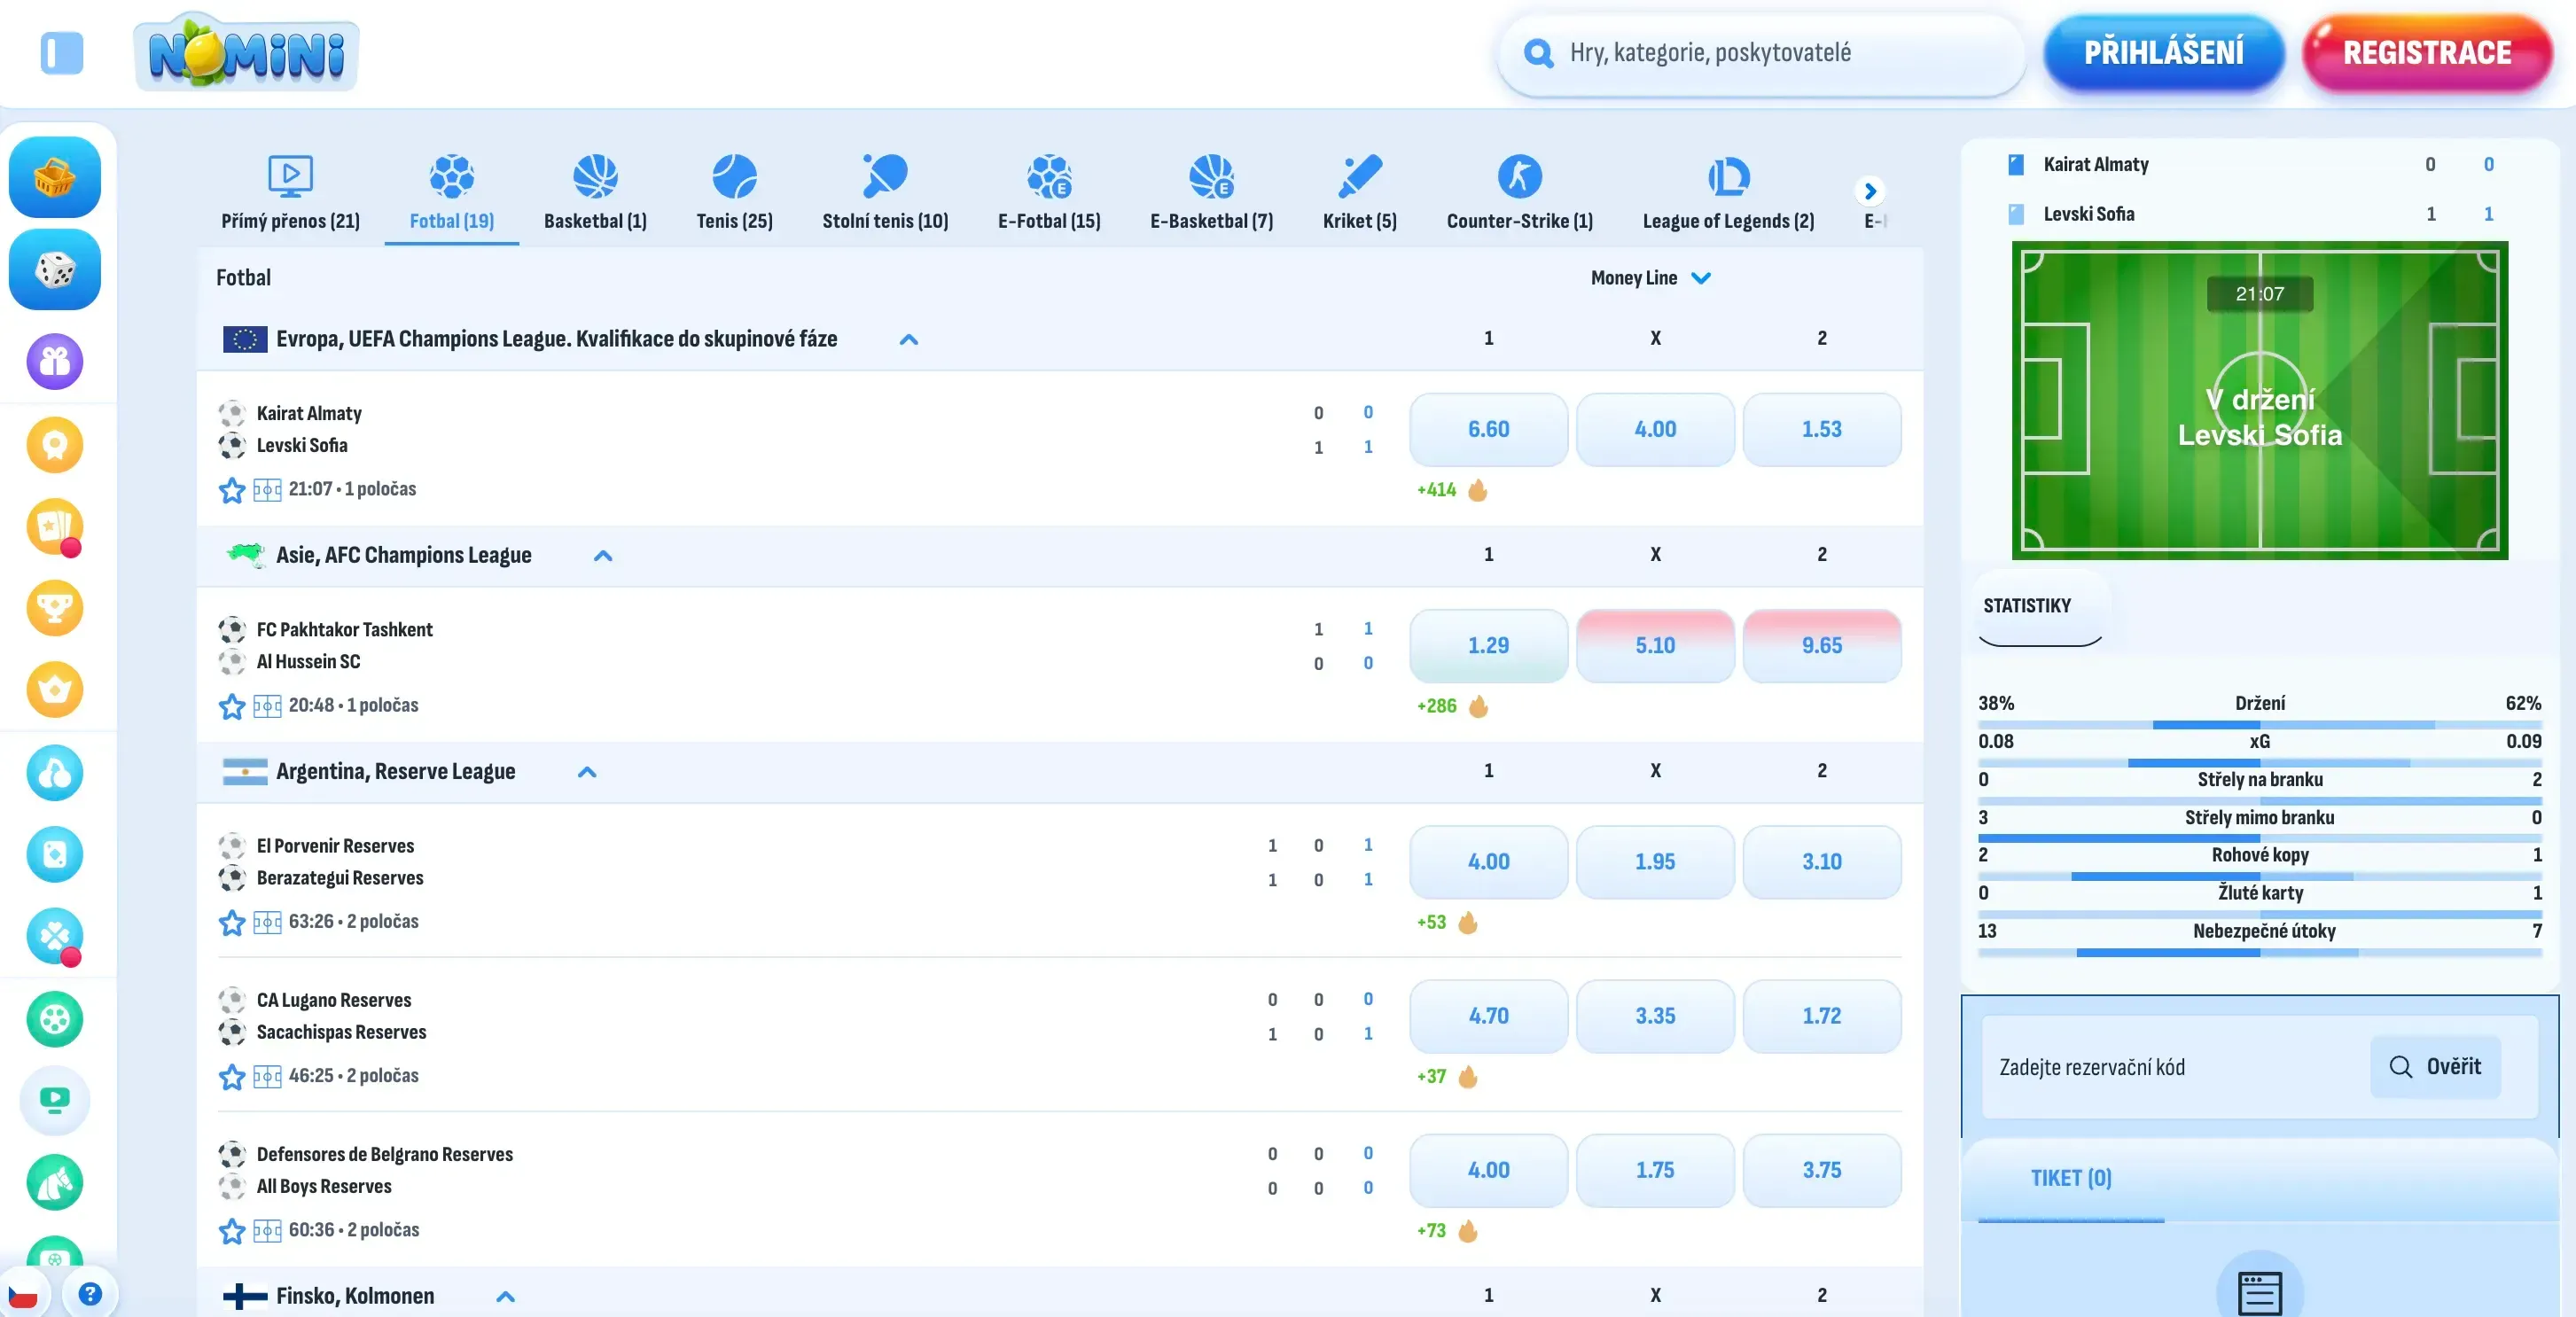The width and height of the screenshot is (2576, 1317).
Task: Select E-Basketbal (7) tab
Action: 1211,193
